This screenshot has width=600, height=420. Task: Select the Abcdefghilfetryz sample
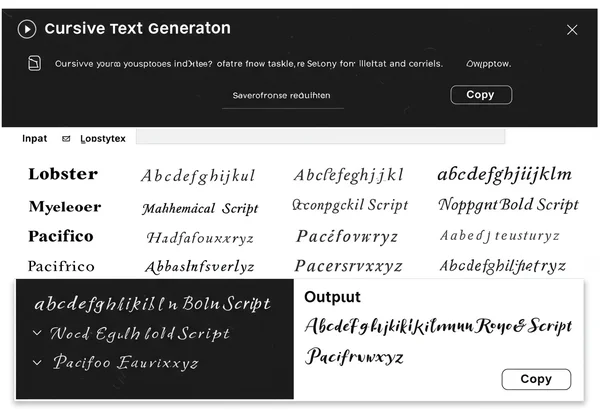(502, 266)
